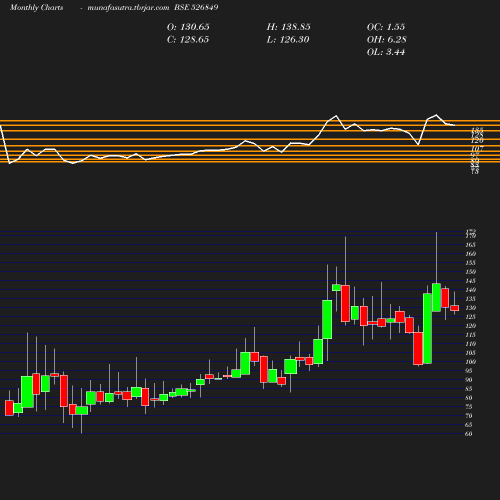Click the 85 price axis label
Image resolution: width=500 pixels, height=500 pixels.
tap(468, 389)
